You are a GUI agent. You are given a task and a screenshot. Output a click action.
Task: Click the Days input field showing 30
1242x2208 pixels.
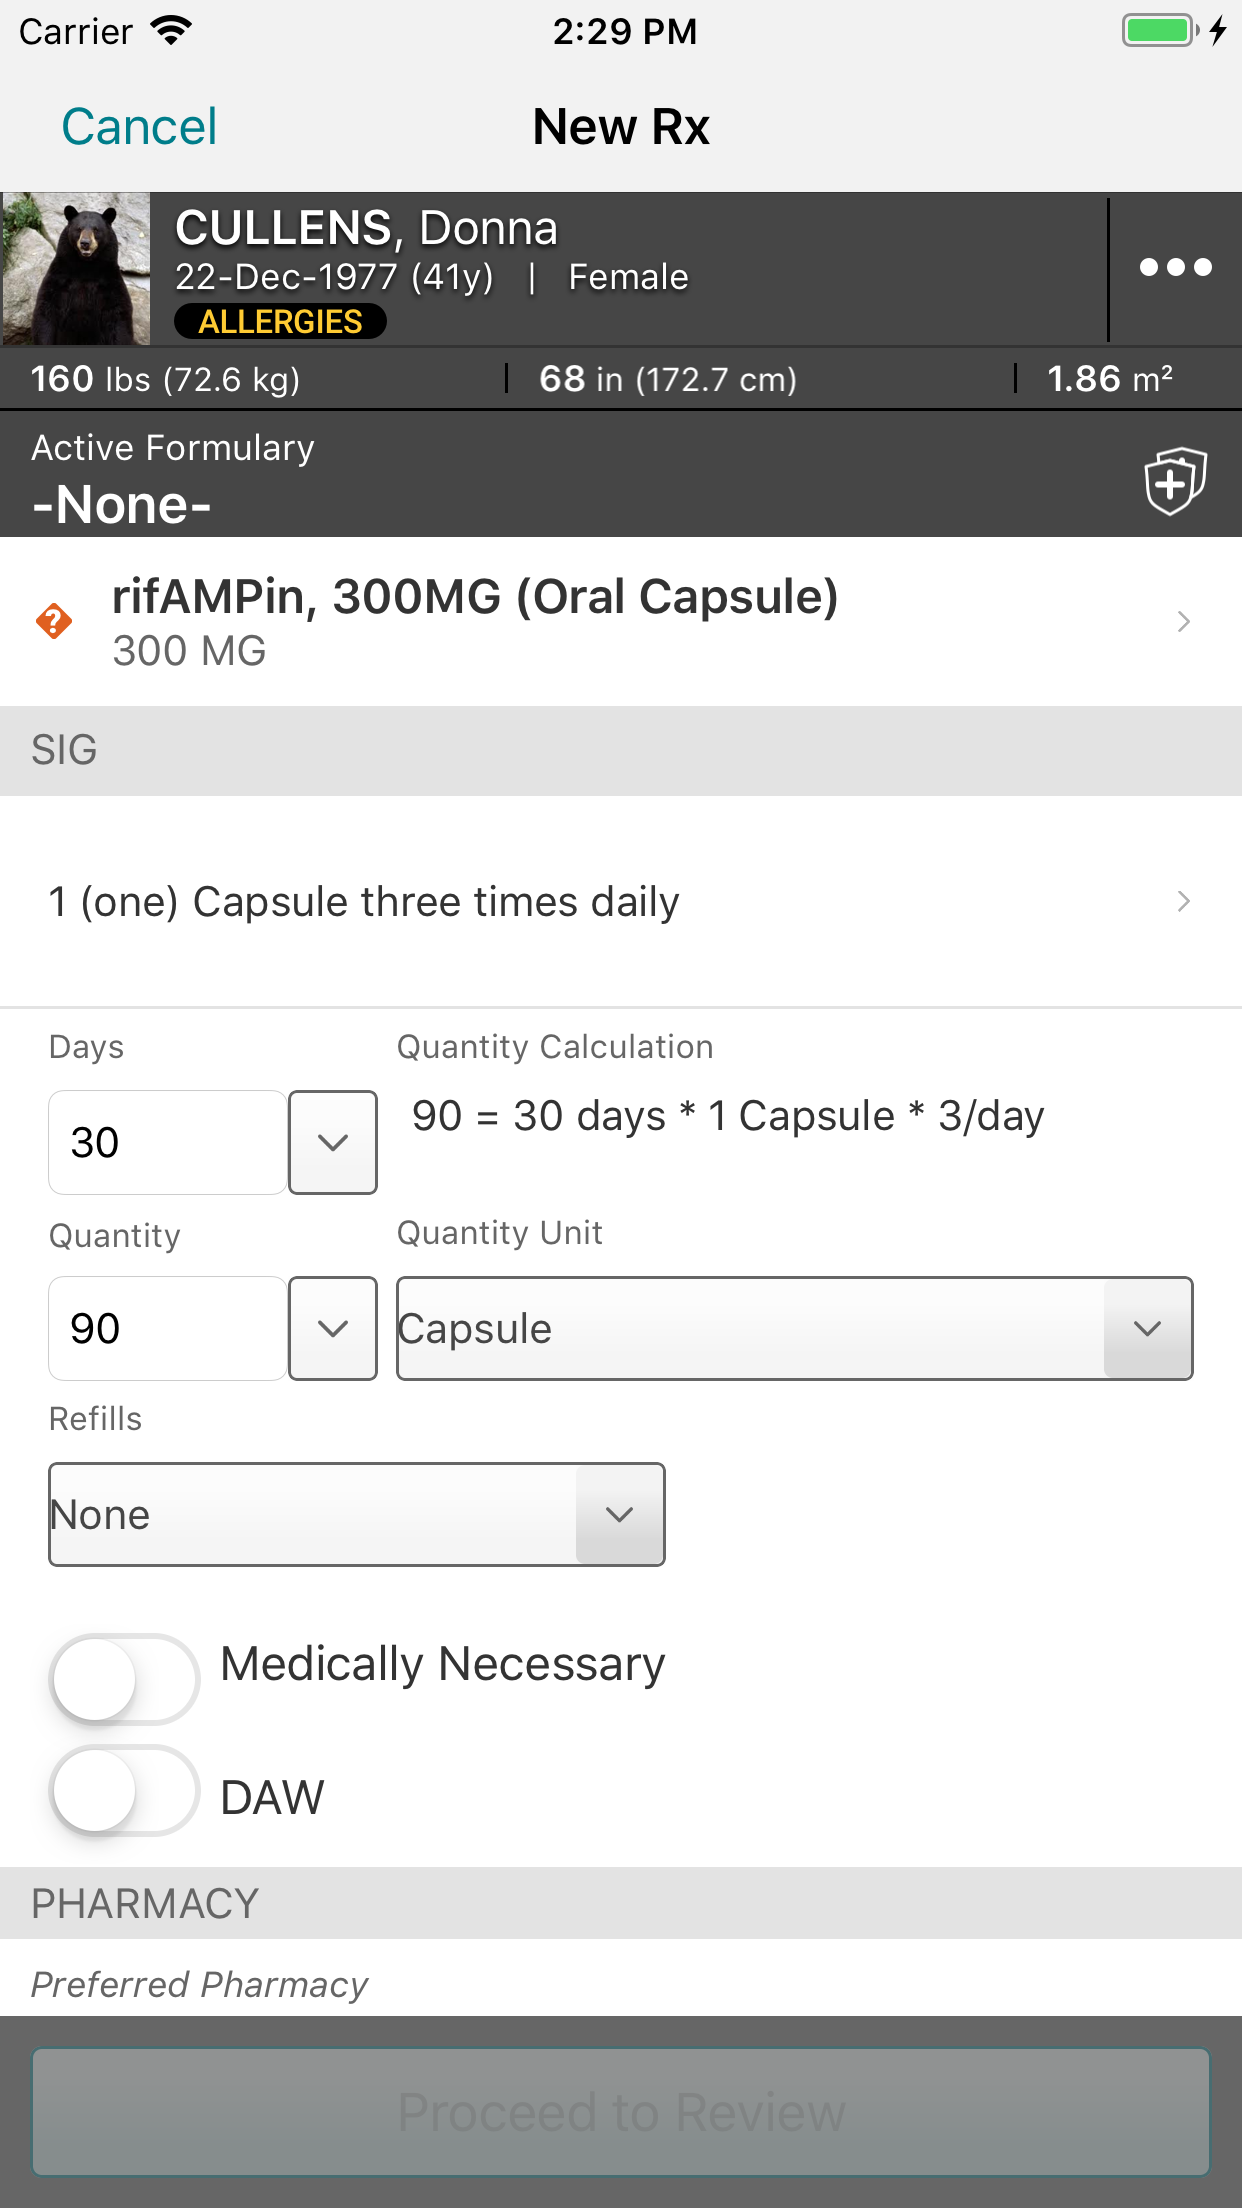click(x=168, y=1142)
